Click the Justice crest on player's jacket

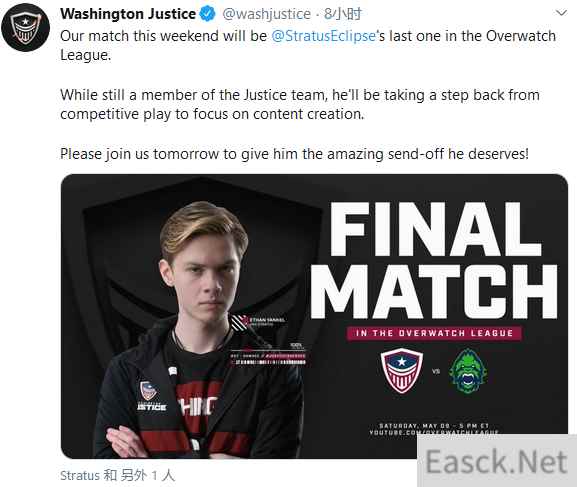pos(149,391)
